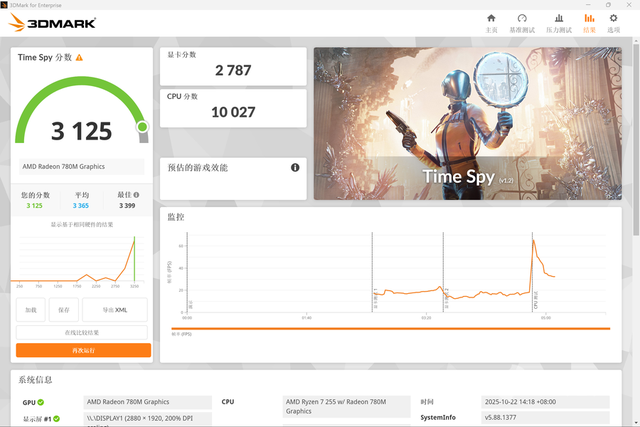Click the orange FPS timeline bar under monitoring
The image size is (640, 427).
[x=391, y=328]
